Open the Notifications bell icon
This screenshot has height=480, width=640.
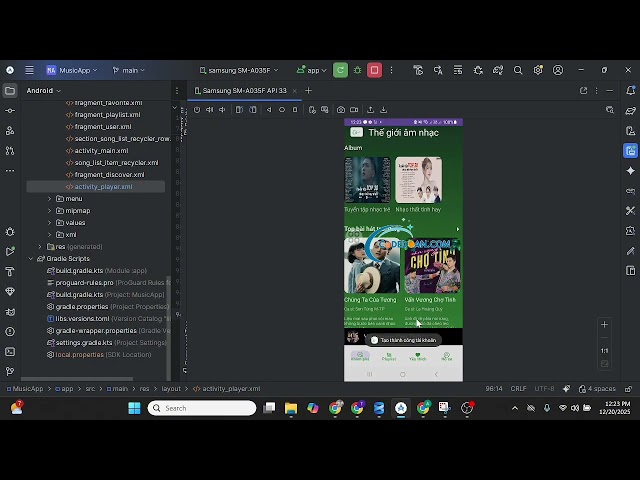pos(631,91)
